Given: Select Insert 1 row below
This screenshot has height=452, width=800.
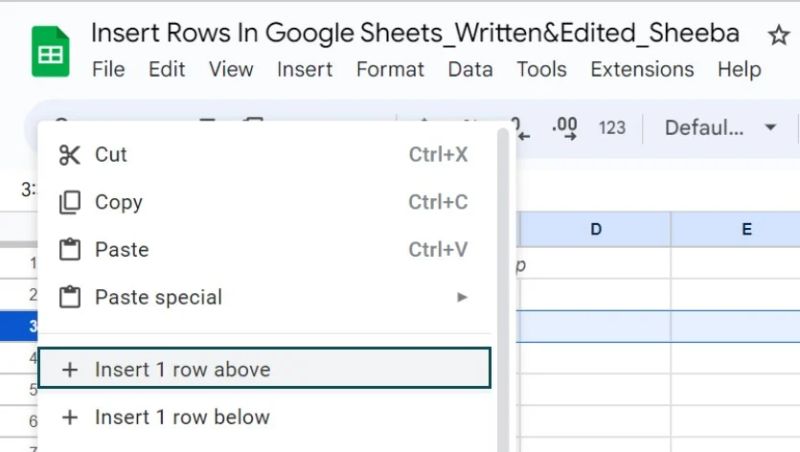Looking at the screenshot, I should click(264, 417).
